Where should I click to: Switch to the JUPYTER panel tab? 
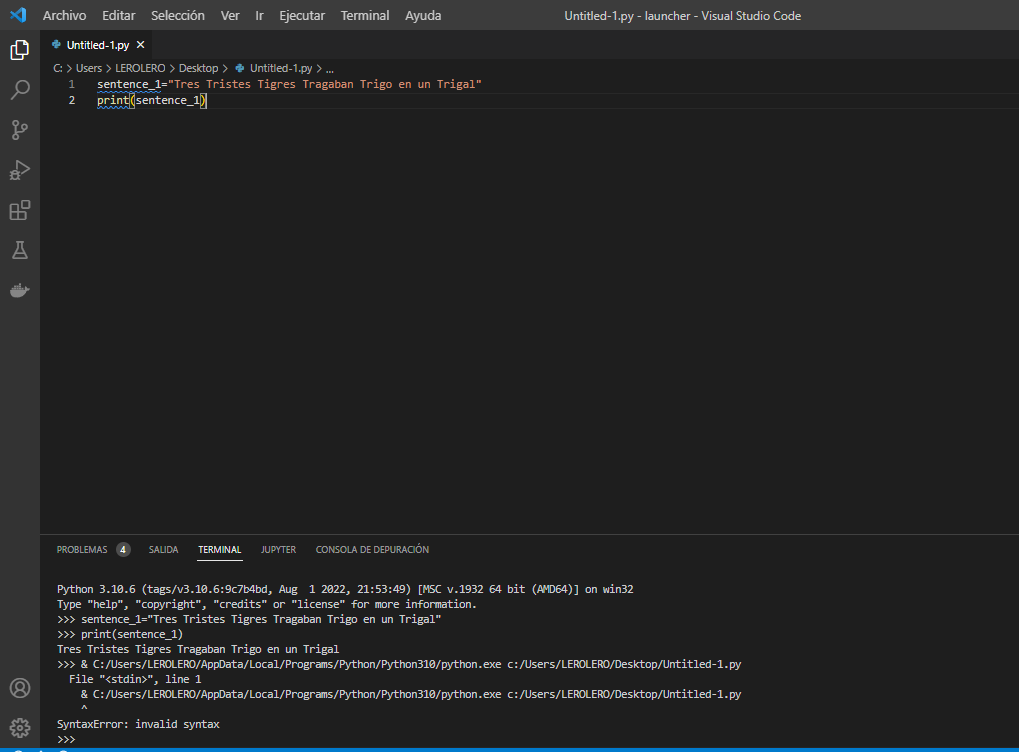pyautogui.click(x=278, y=550)
